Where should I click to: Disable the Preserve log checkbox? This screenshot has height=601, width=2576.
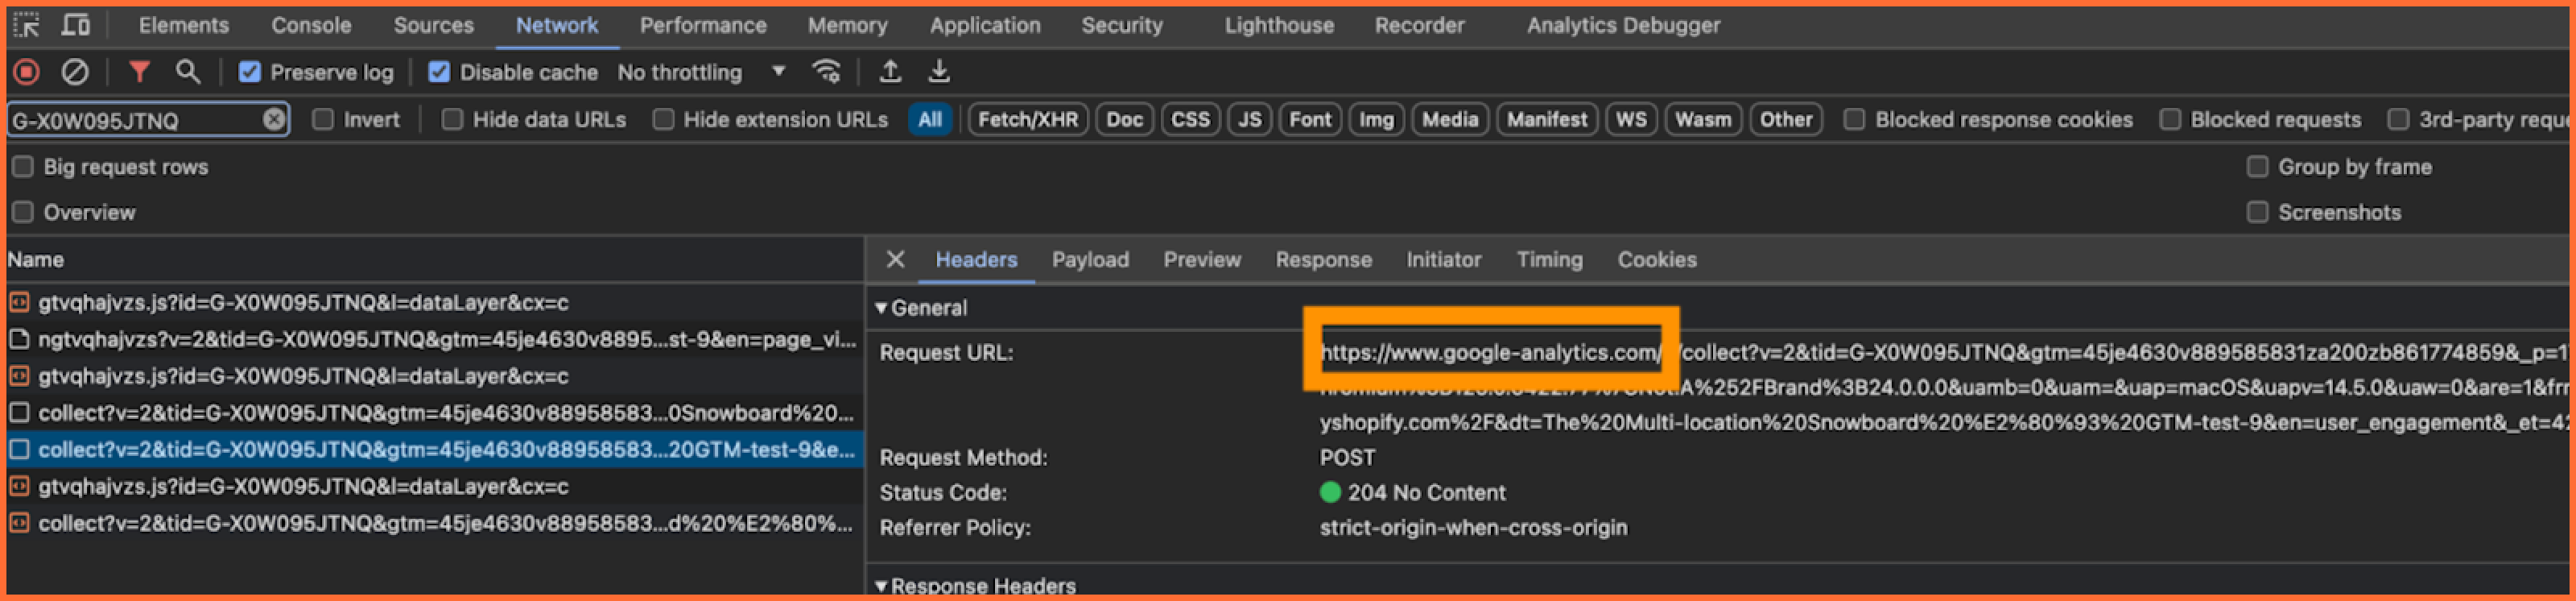249,72
